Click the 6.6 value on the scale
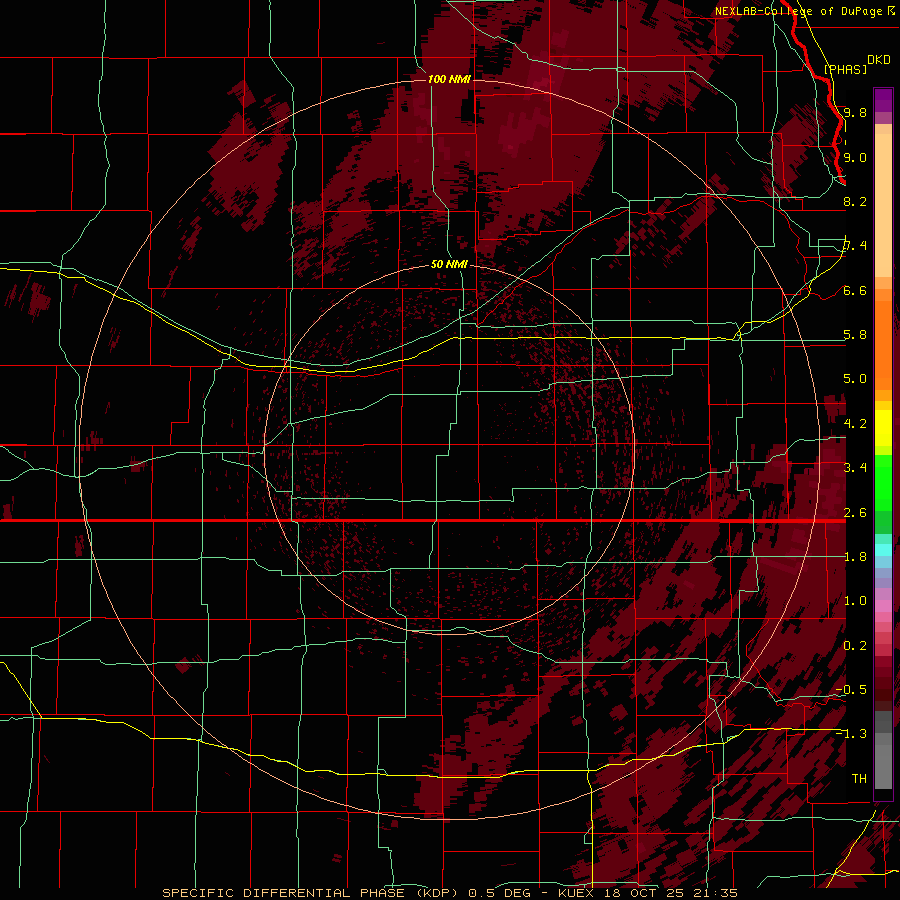 tap(855, 290)
